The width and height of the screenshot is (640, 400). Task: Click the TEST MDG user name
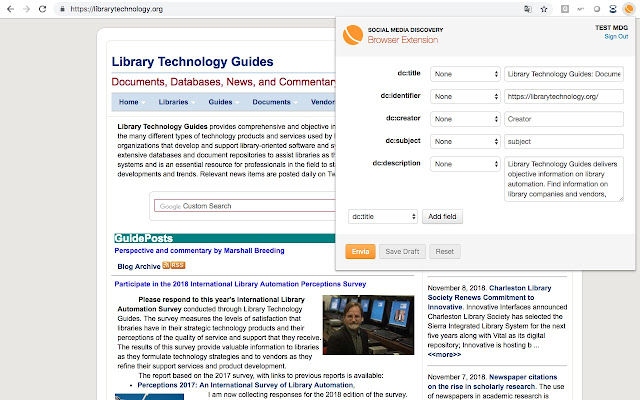(611, 27)
